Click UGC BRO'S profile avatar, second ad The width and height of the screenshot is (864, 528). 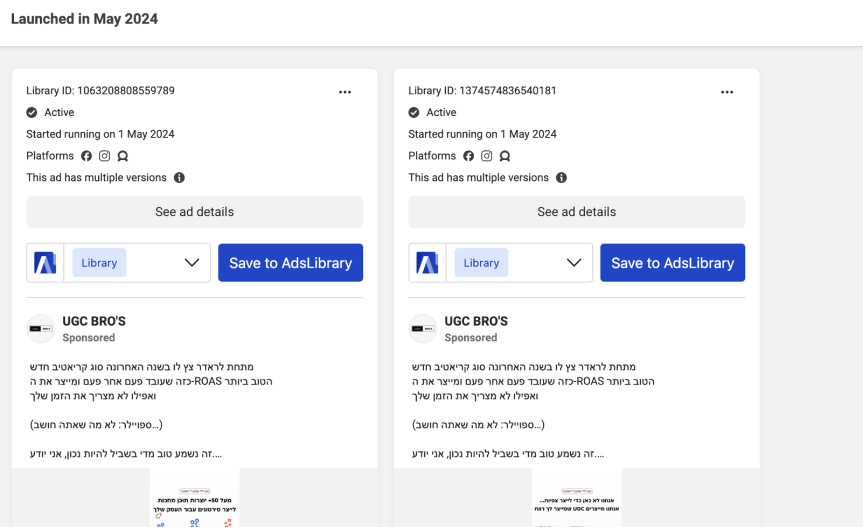pos(424,329)
